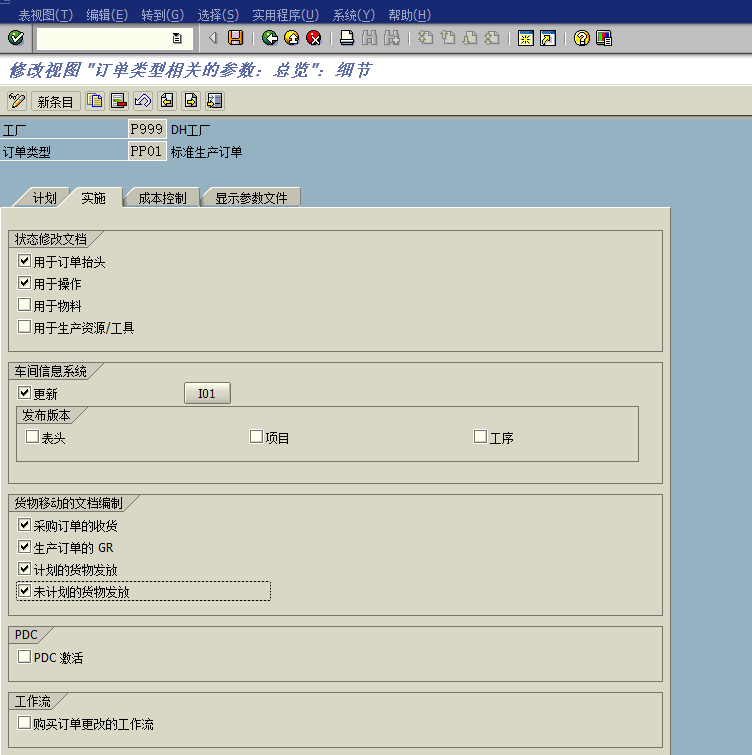Click the 订单类型 field showing PP01
Screen dimensions: 752x755
click(147, 151)
